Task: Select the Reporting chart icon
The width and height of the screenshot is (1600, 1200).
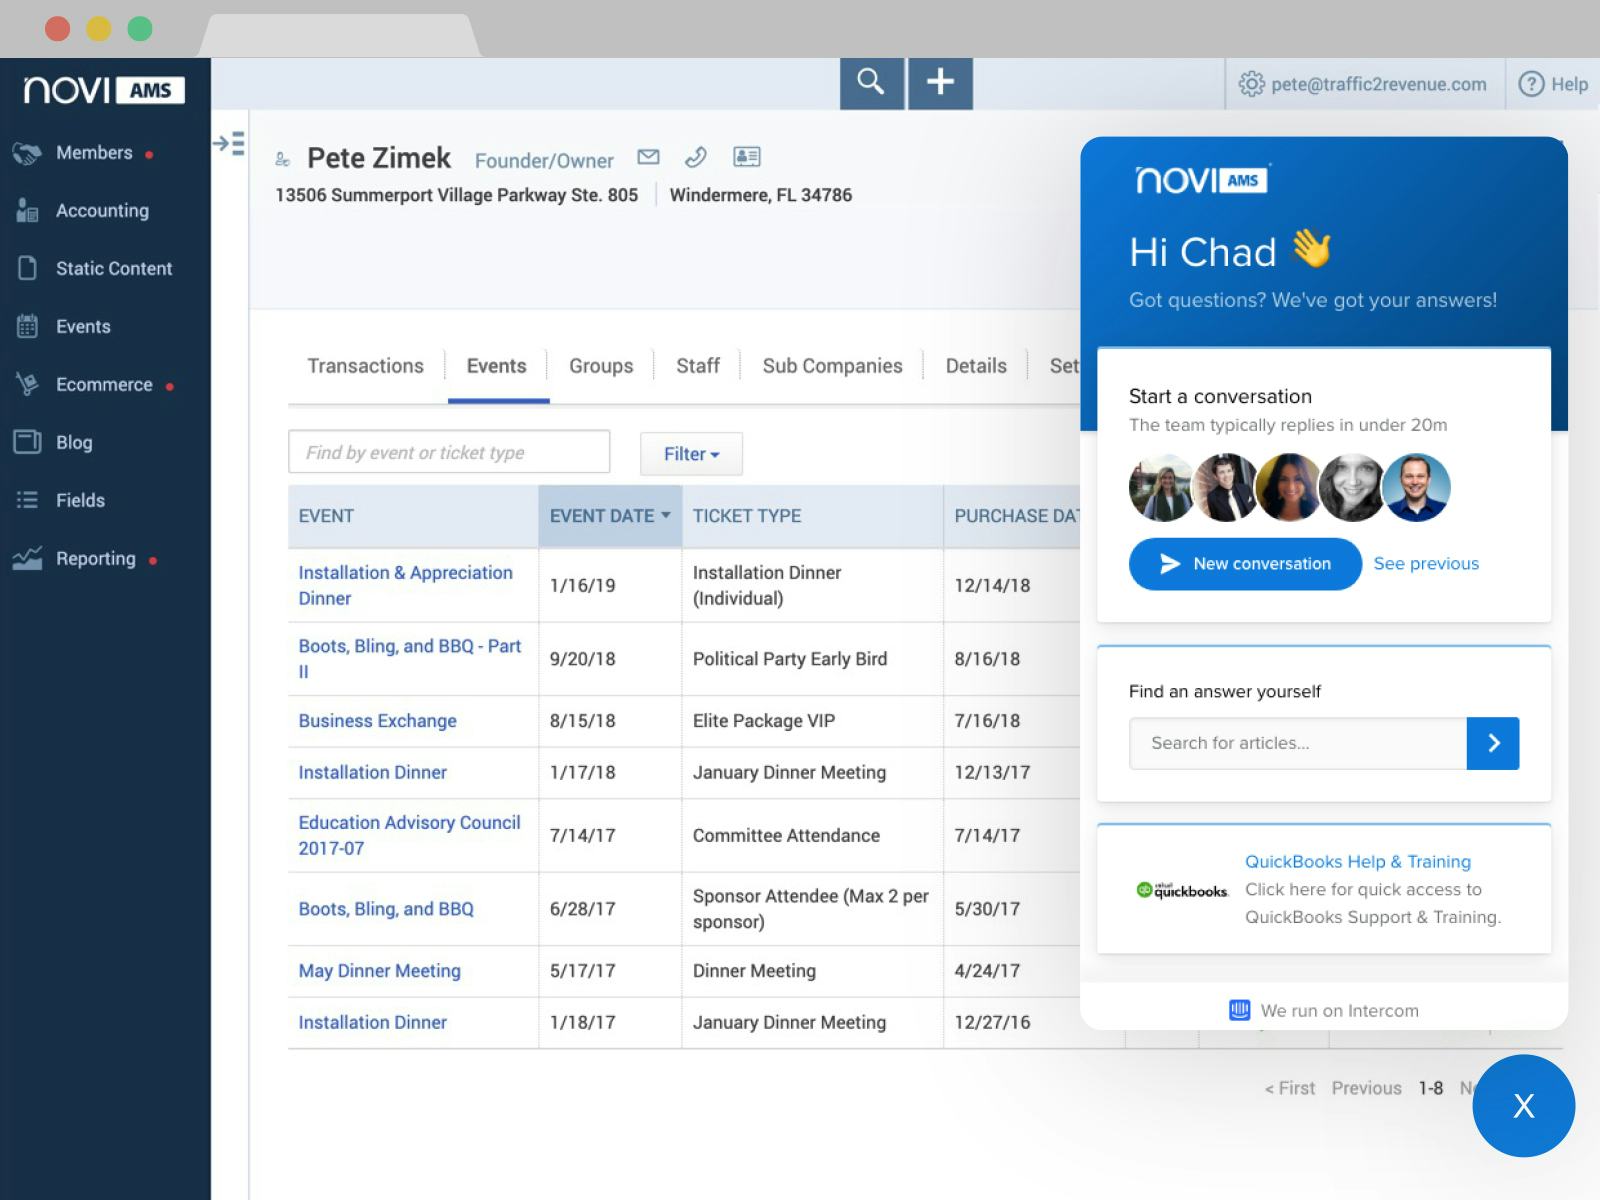Action: [x=29, y=558]
